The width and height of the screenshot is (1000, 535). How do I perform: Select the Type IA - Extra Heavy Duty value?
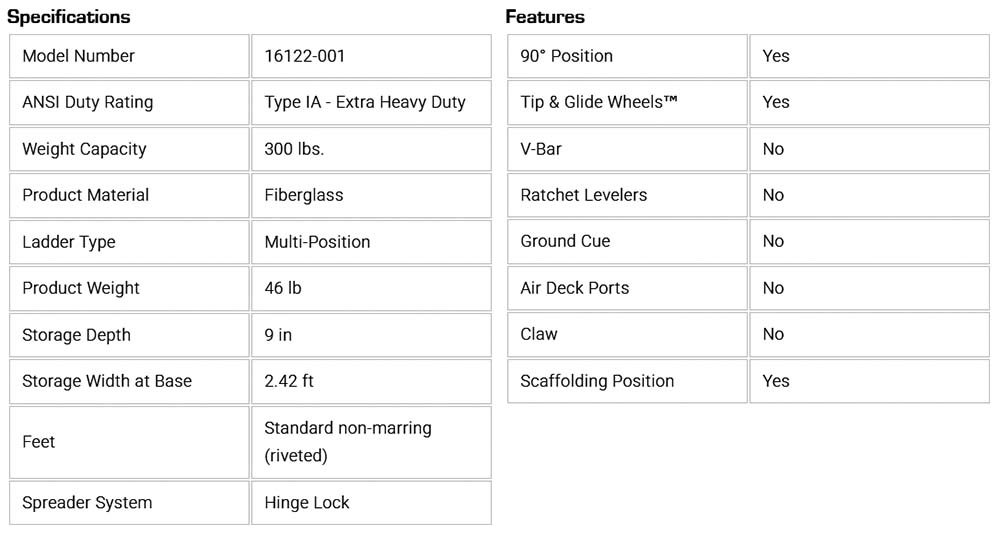tap(365, 102)
